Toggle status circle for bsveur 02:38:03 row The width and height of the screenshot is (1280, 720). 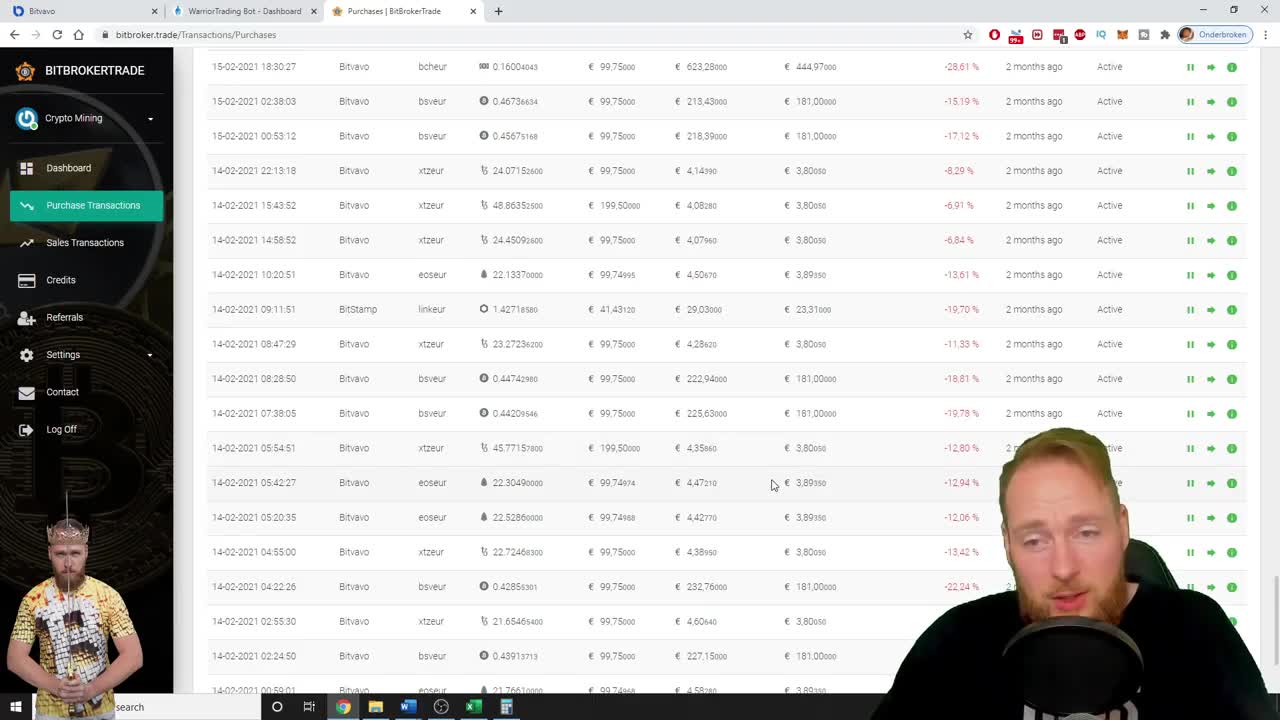click(x=1232, y=102)
